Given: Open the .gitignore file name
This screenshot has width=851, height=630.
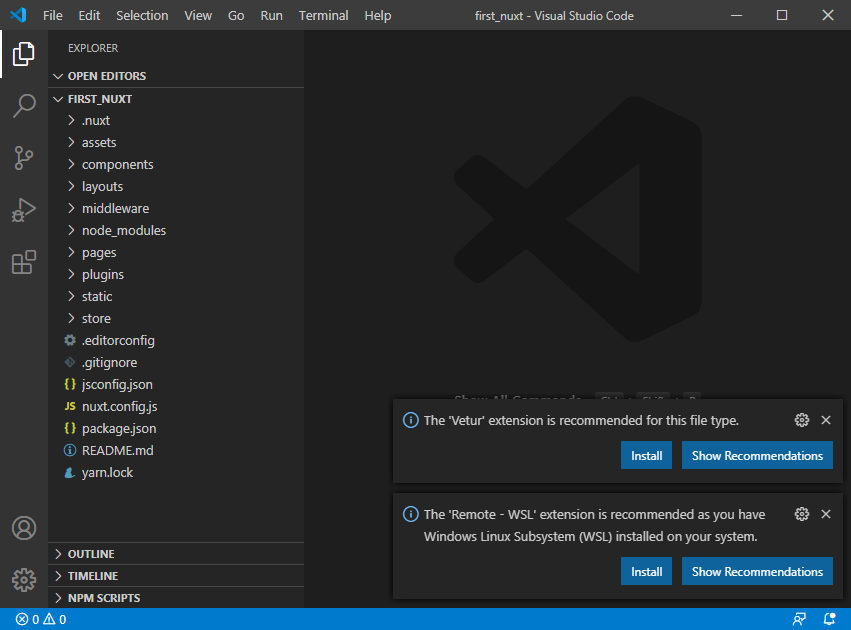Looking at the screenshot, I should [x=109, y=362].
